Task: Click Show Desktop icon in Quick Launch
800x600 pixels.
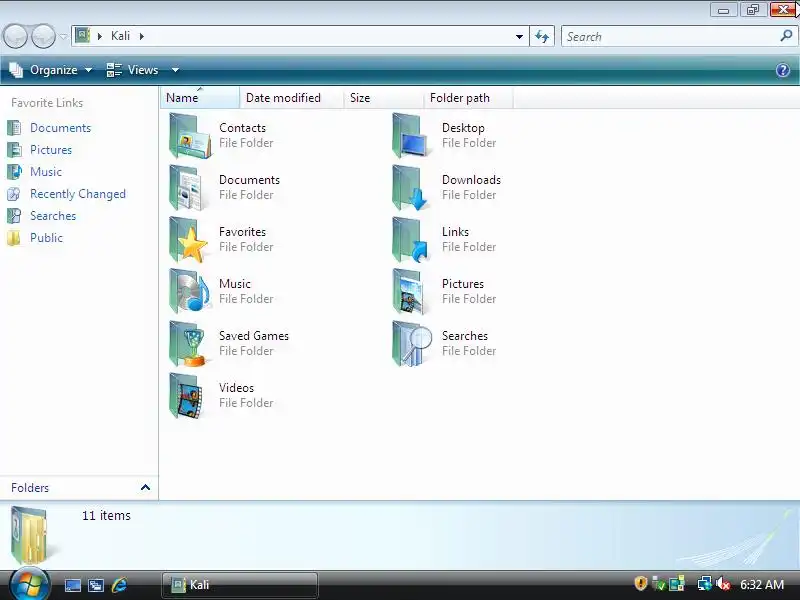Action: [x=72, y=585]
